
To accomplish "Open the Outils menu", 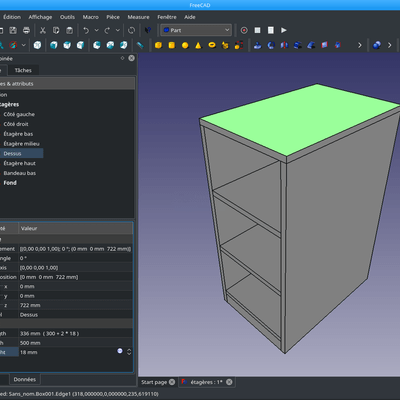I will coord(67,17).
